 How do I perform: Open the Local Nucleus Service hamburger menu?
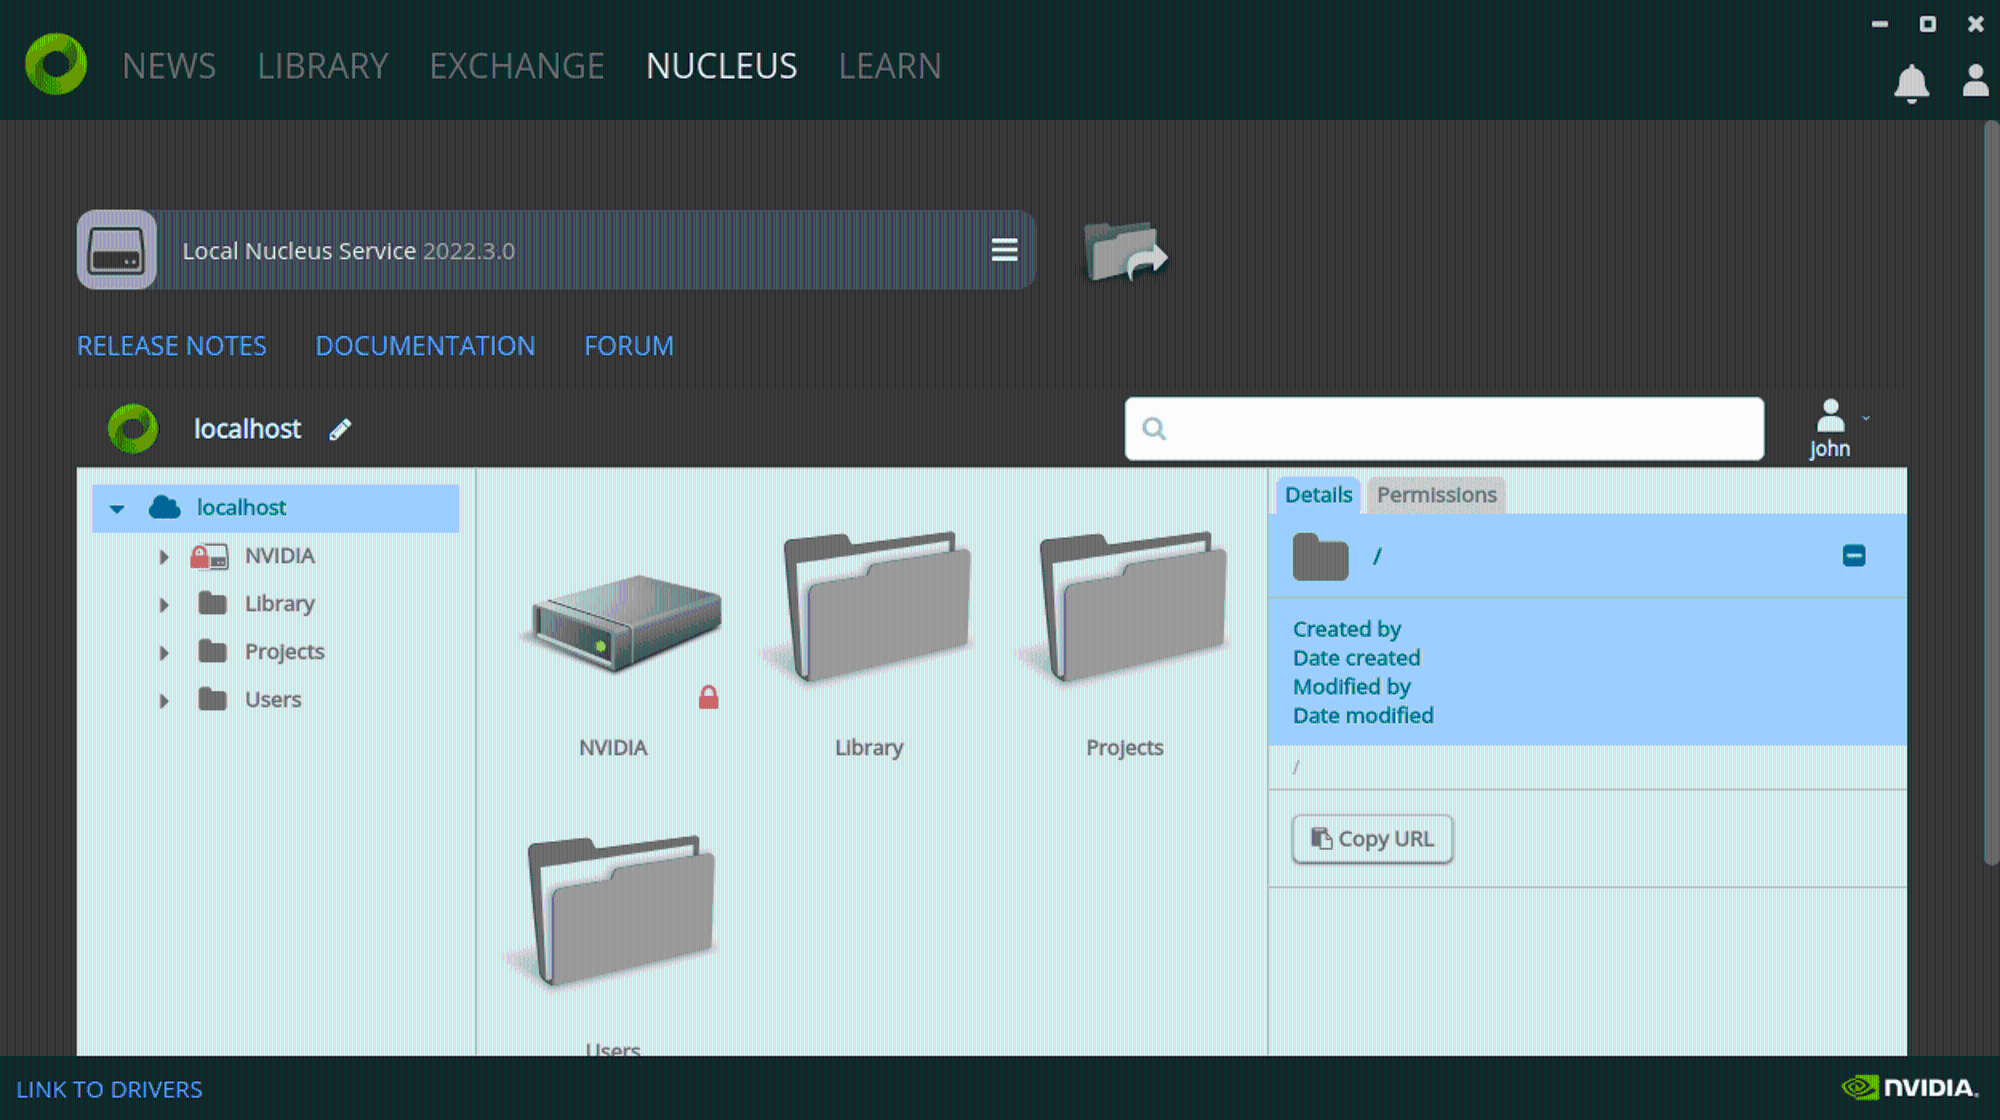[1004, 250]
